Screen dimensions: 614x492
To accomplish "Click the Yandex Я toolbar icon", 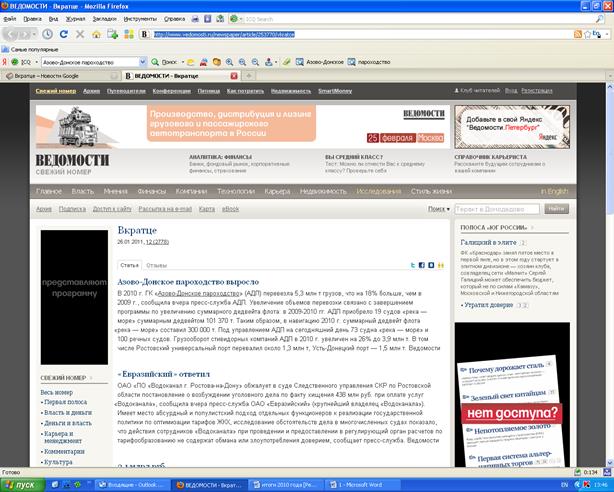I will 4,62.
